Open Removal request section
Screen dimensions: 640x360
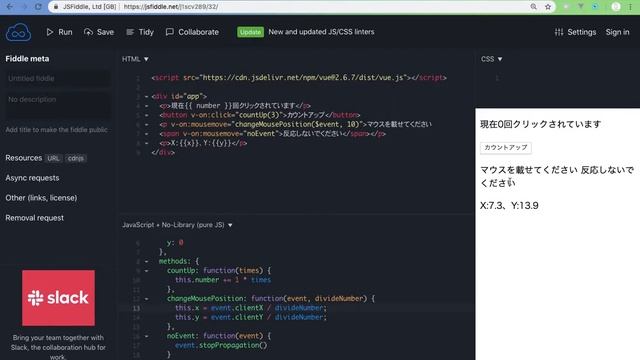(x=35, y=218)
